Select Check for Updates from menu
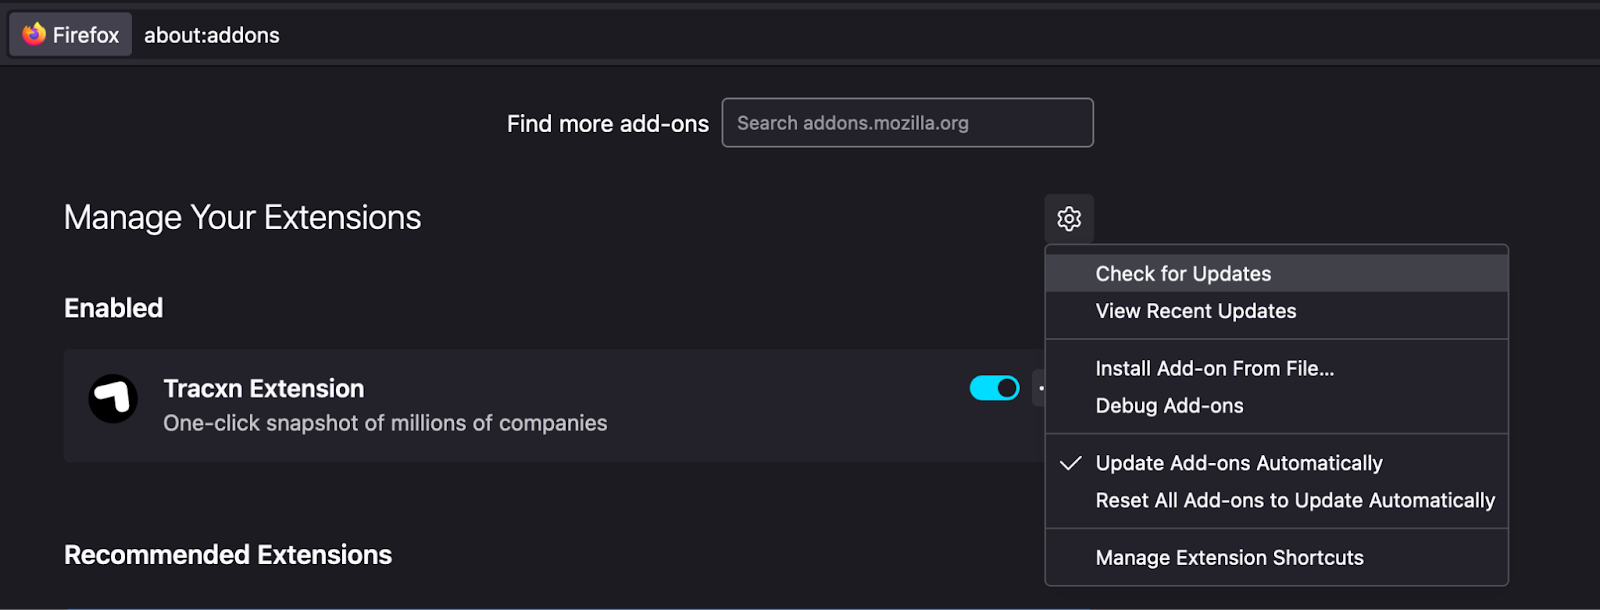 click(1183, 274)
